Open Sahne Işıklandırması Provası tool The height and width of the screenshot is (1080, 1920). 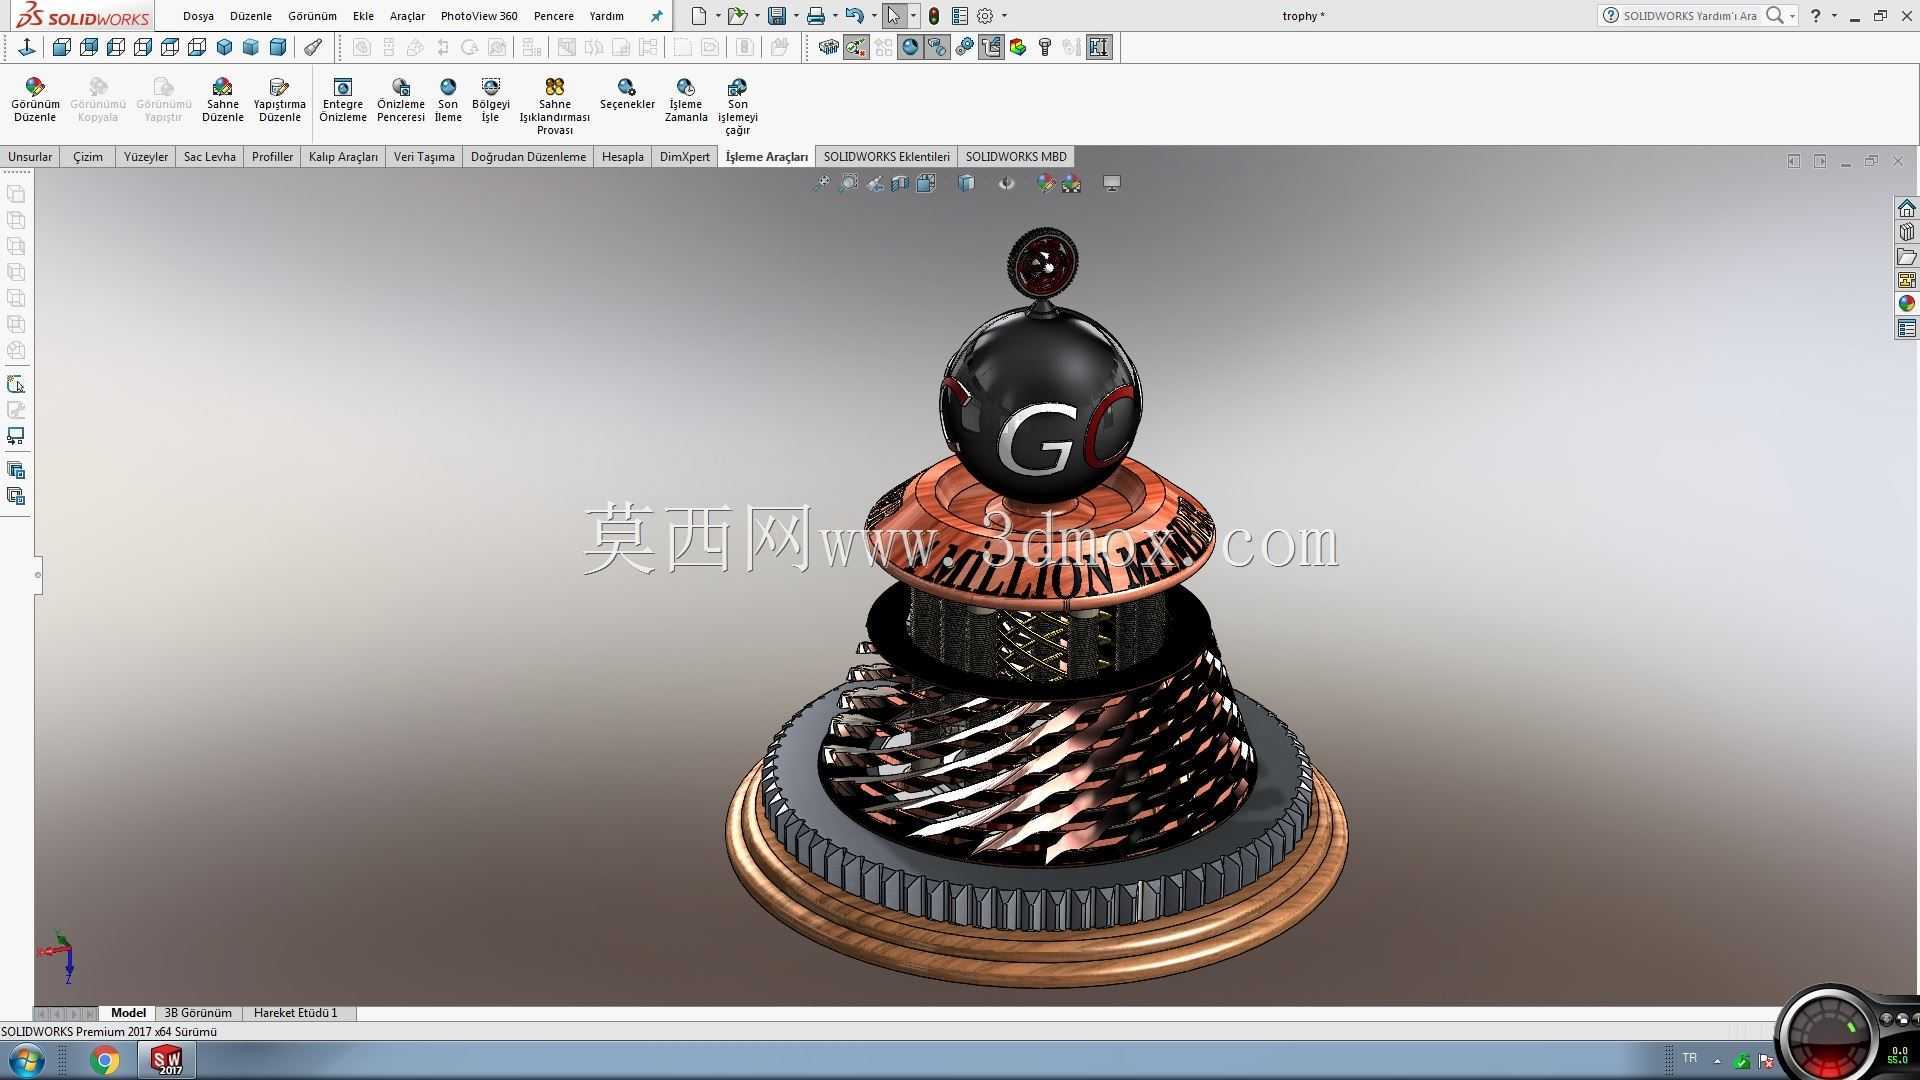(554, 106)
